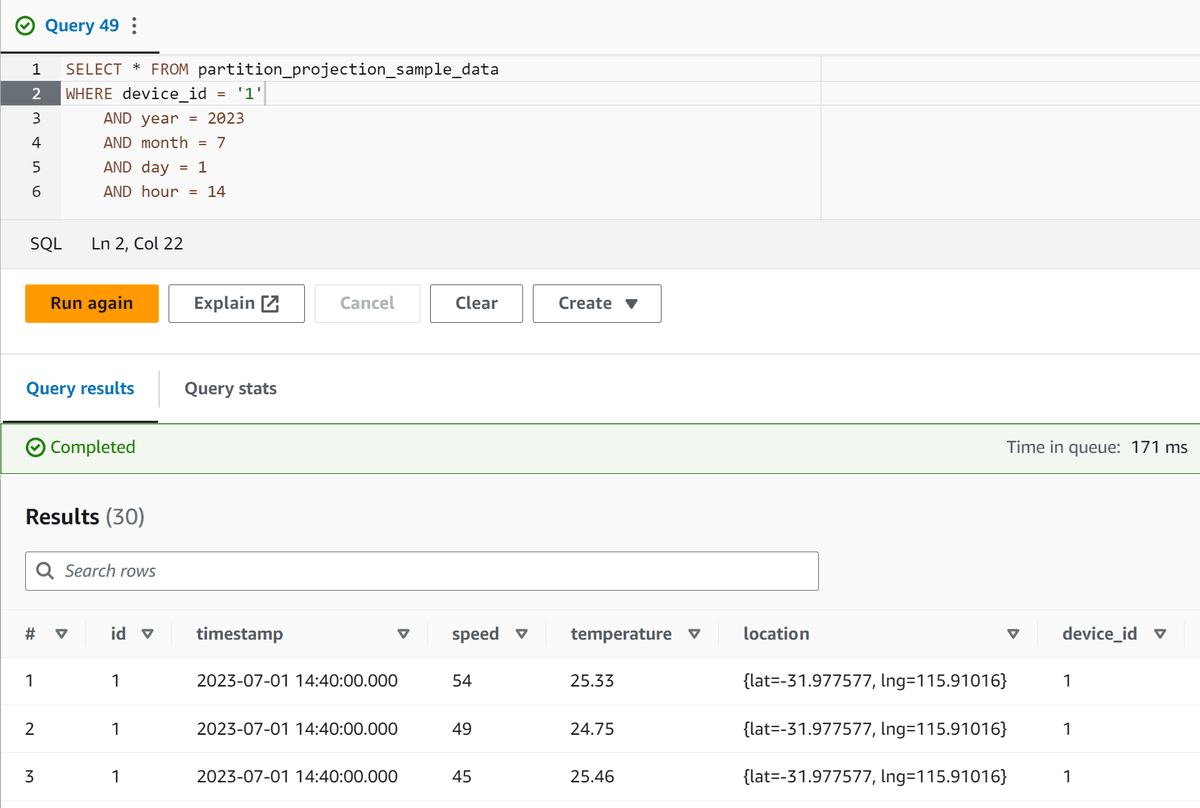Open the device_id column filter dropdown
The image size is (1200, 808).
1160,633
